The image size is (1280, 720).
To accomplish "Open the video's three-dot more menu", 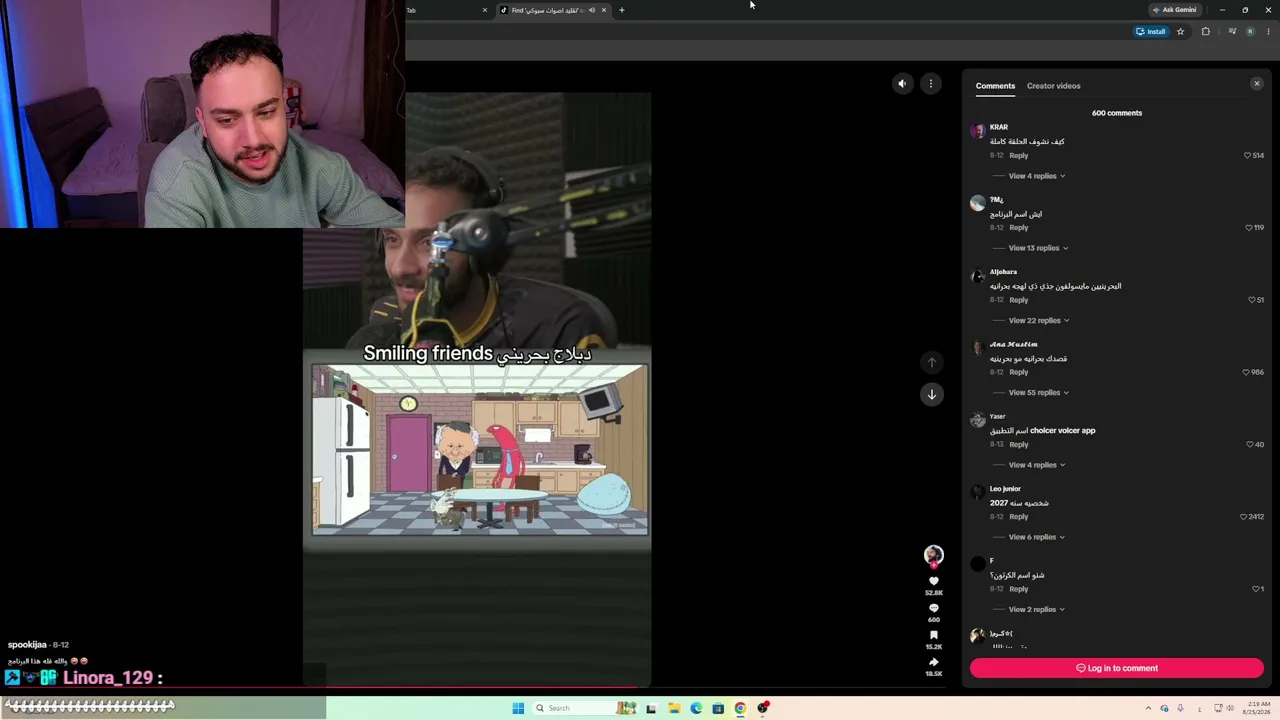I will tap(931, 84).
